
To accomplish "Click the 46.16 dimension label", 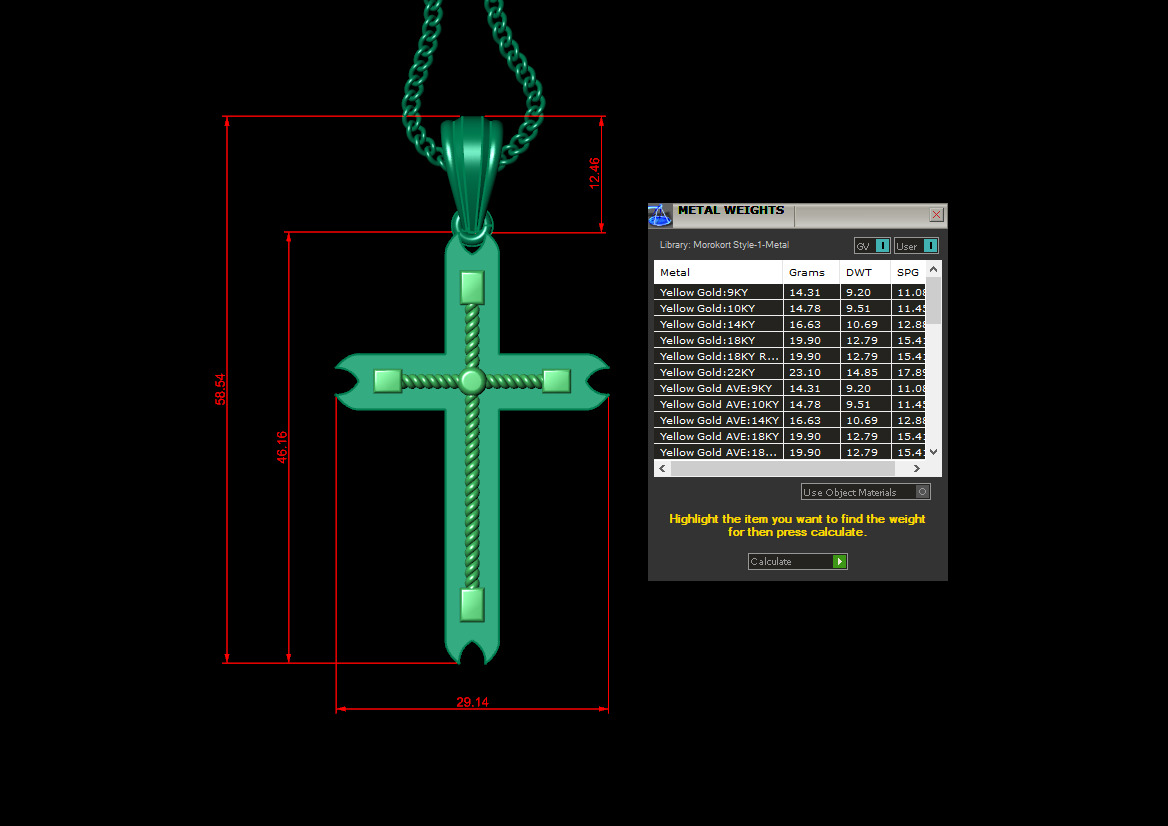I will pos(282,447).
